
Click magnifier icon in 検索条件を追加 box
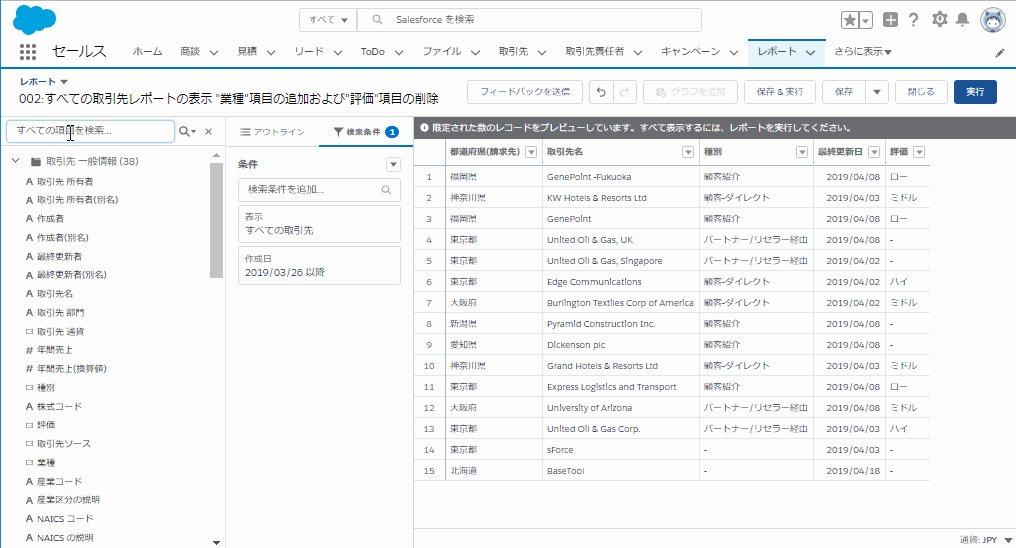[386, 190]
